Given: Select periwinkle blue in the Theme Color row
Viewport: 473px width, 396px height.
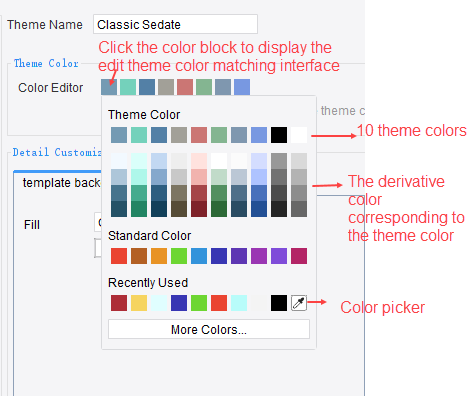Looking at the screenshot, I should pyautogui.click(x=259, y=135).
